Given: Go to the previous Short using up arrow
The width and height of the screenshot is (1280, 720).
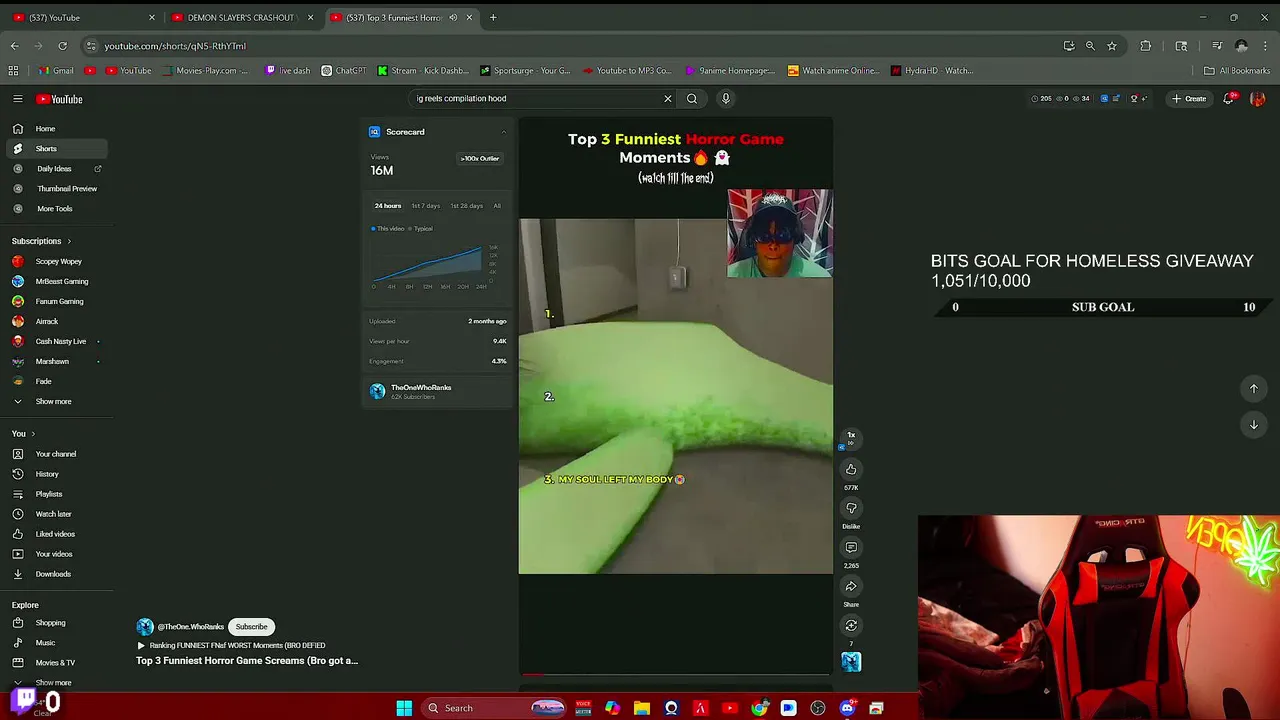Looking at the screenshot, I should pos(1254,388).
